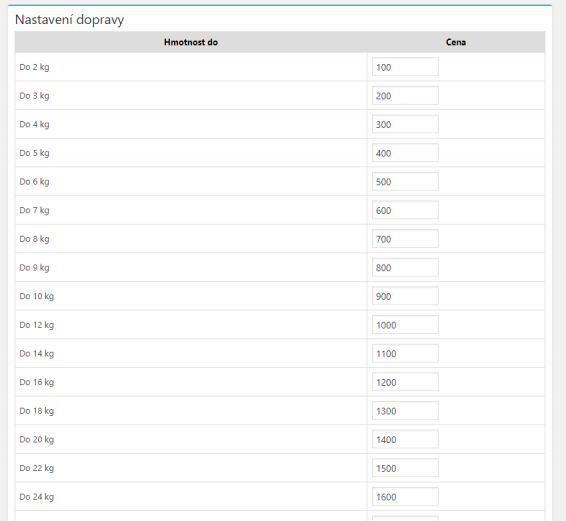Click the Do 8 kg price input

click(405, 239)
